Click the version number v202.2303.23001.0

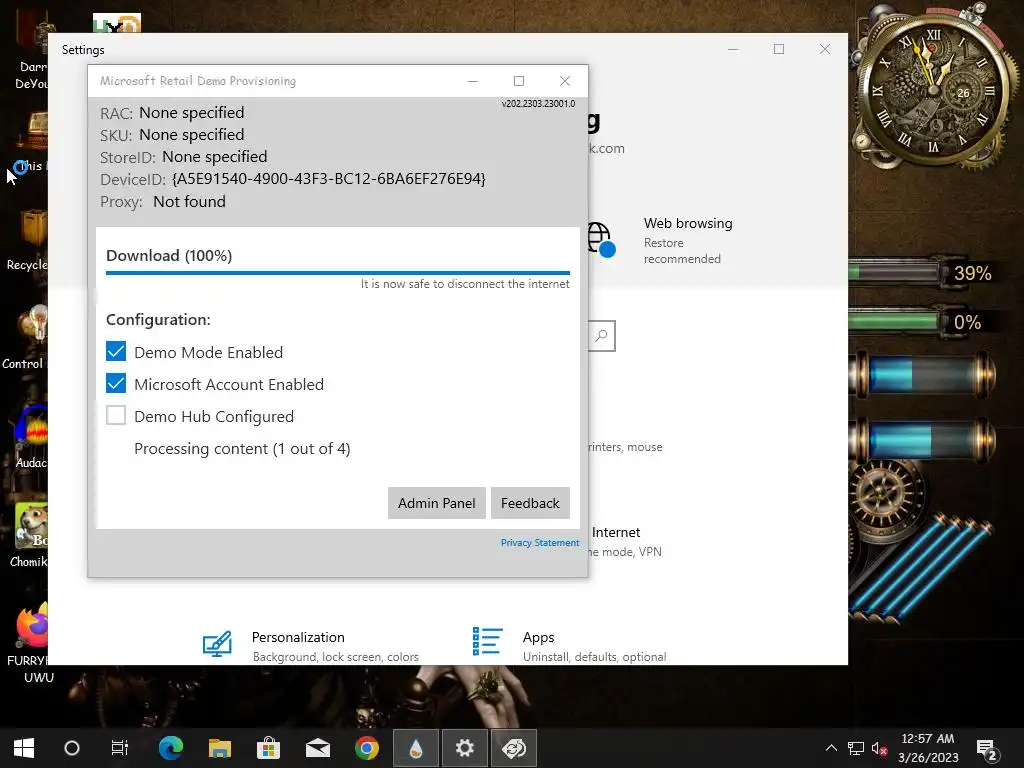click(x=538, y=103)
